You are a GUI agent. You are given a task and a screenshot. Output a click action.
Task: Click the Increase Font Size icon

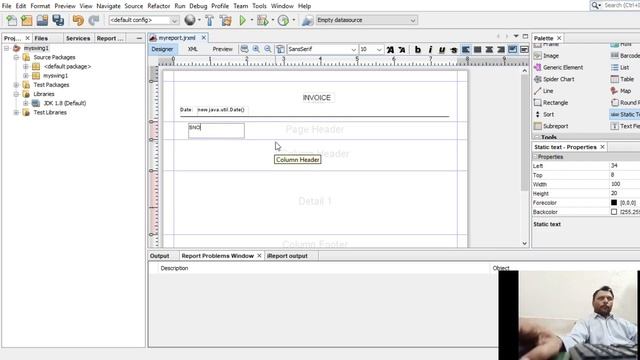(390, 50)
